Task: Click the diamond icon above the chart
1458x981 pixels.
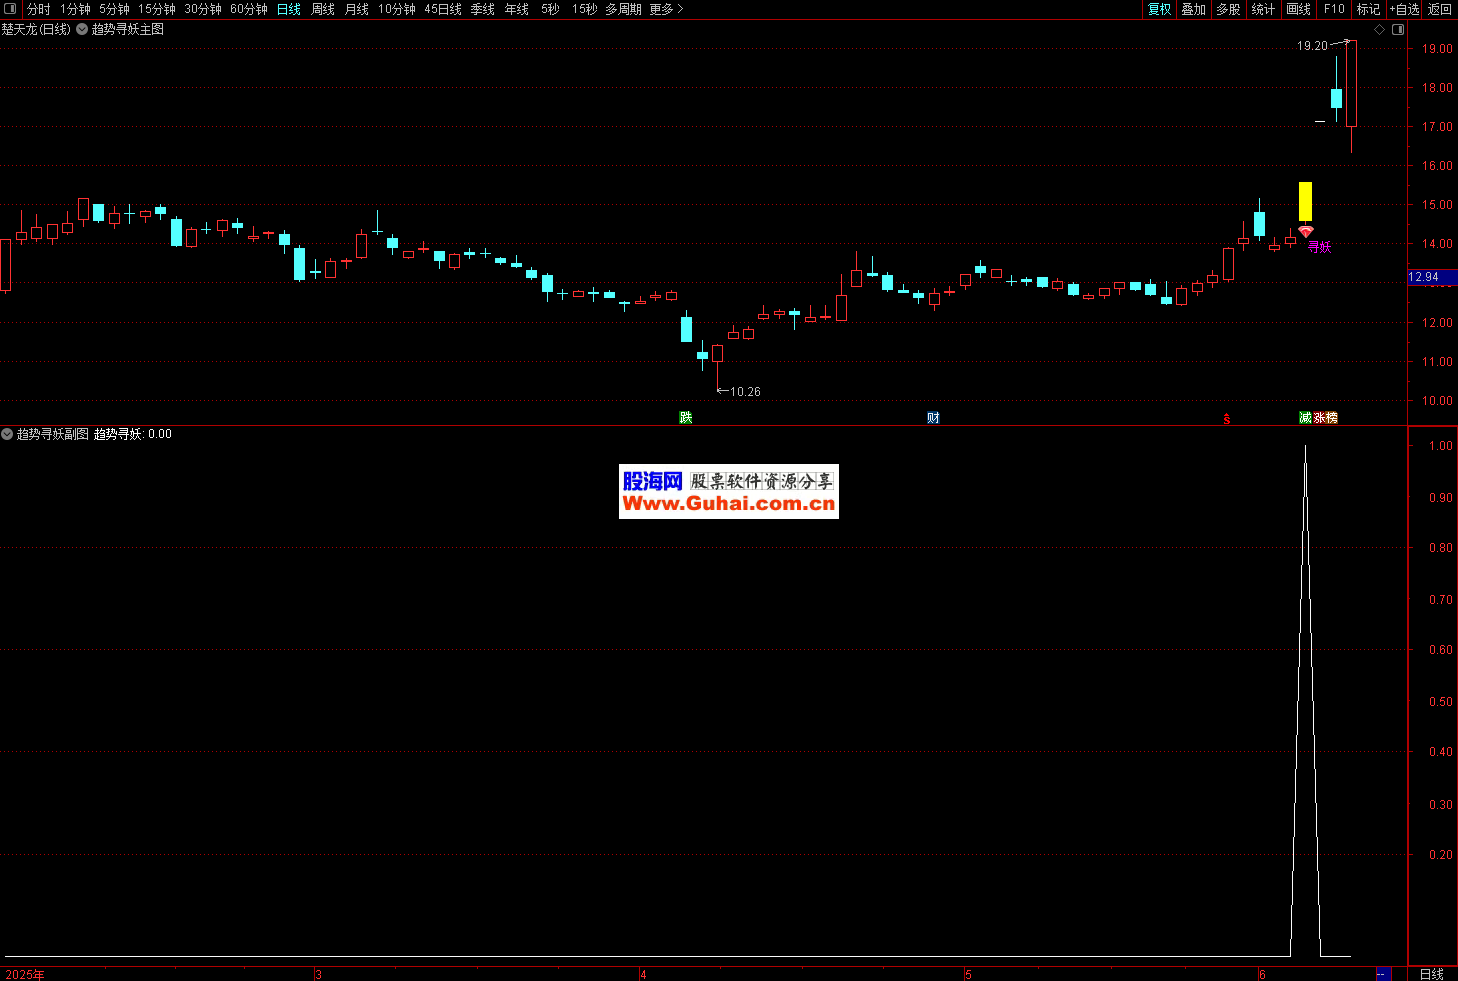Action: (x=1380, y=30)
